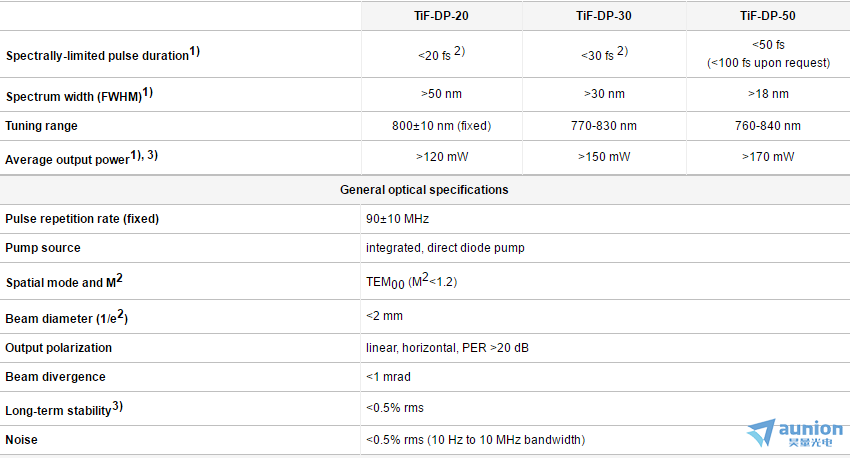This screenshot has width=855, height=458.
Task: Click the Beam diameter row label
Action: 67,317
